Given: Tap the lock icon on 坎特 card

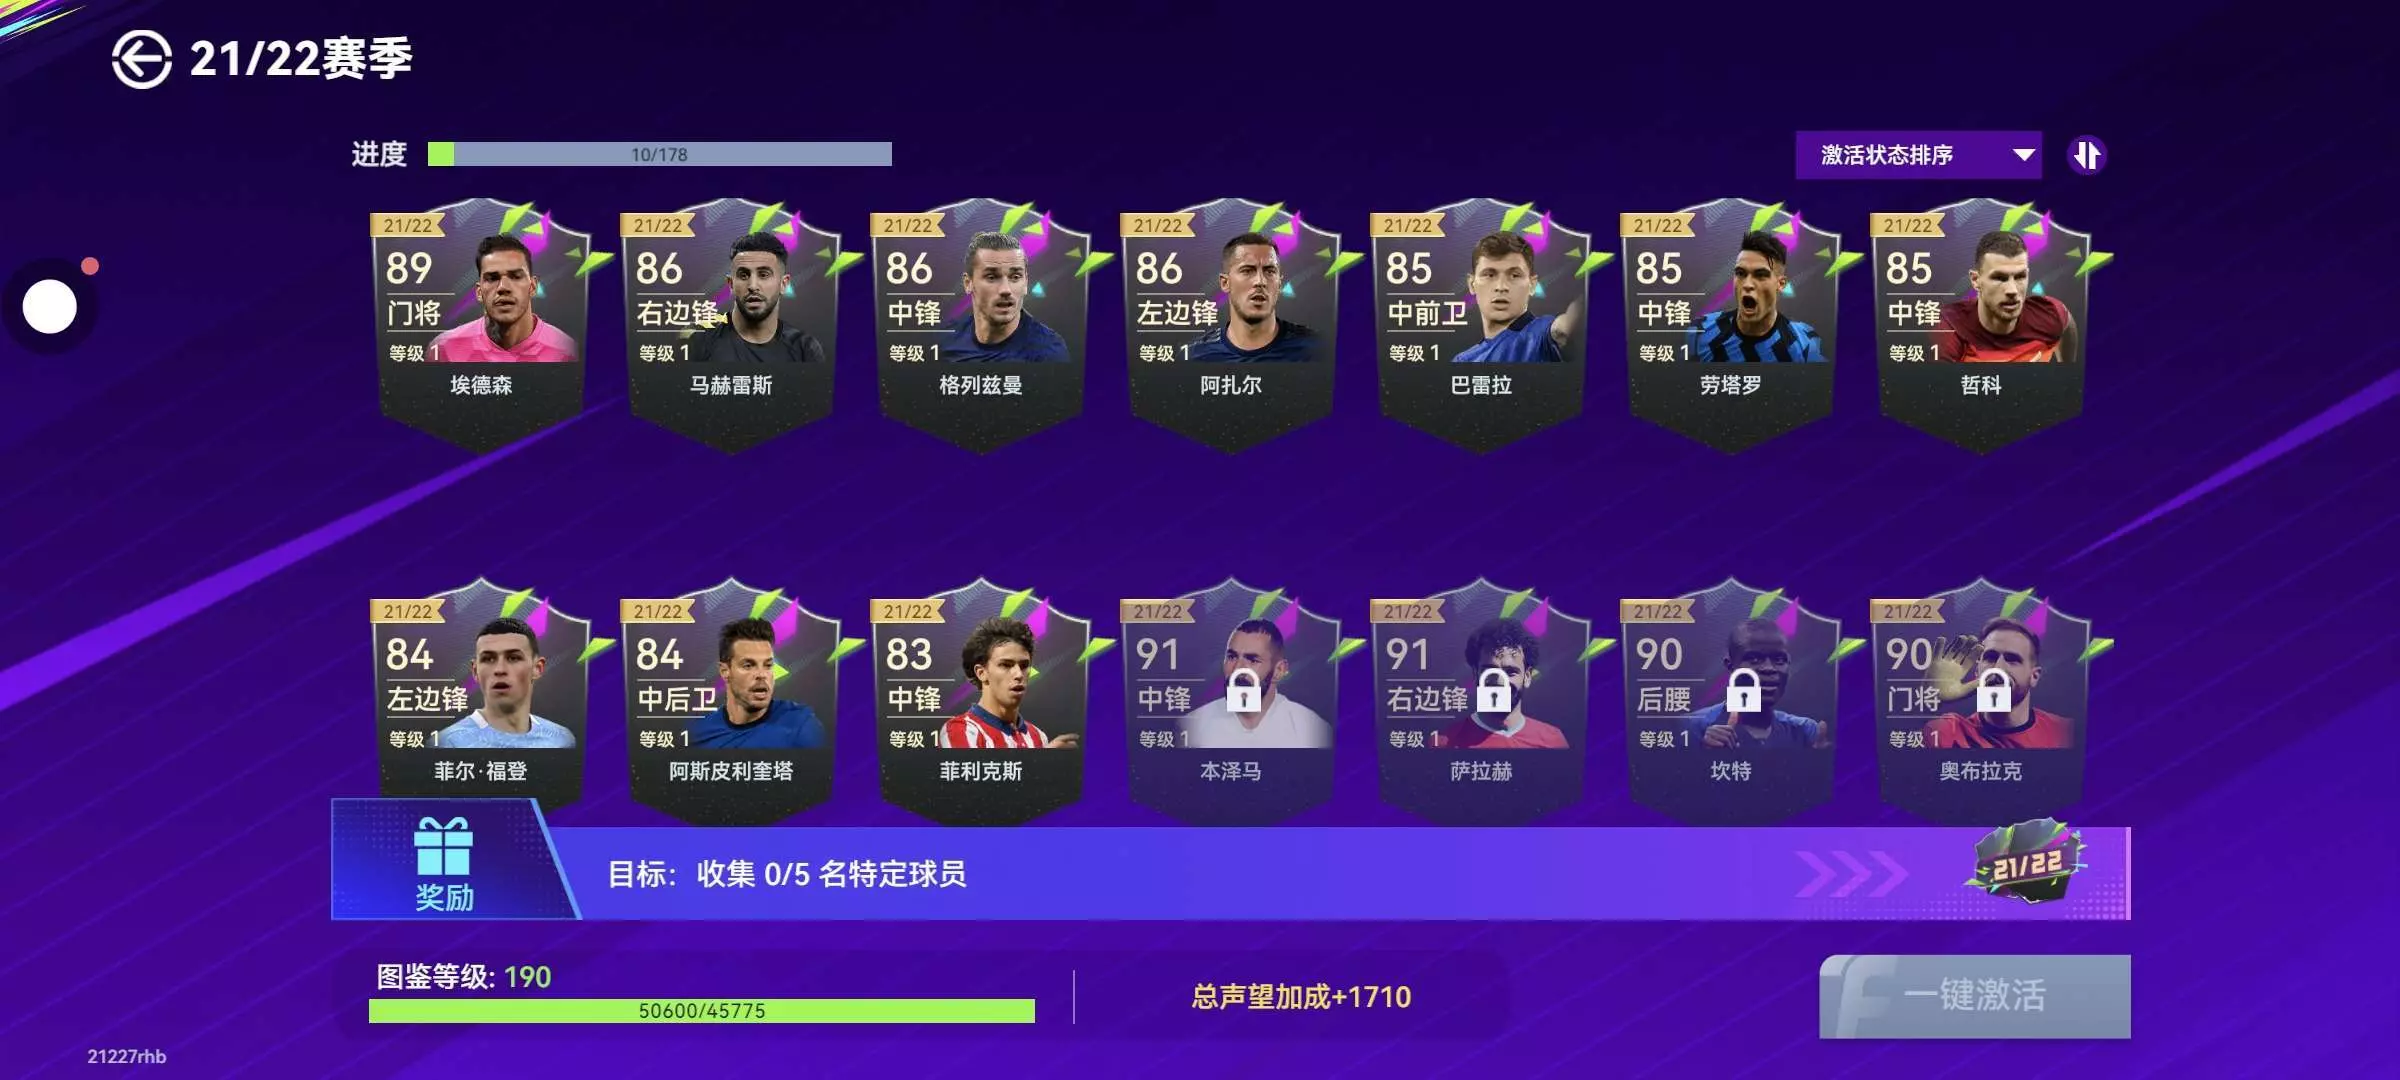Looking at the screenshot, I should coord(1743,690).
